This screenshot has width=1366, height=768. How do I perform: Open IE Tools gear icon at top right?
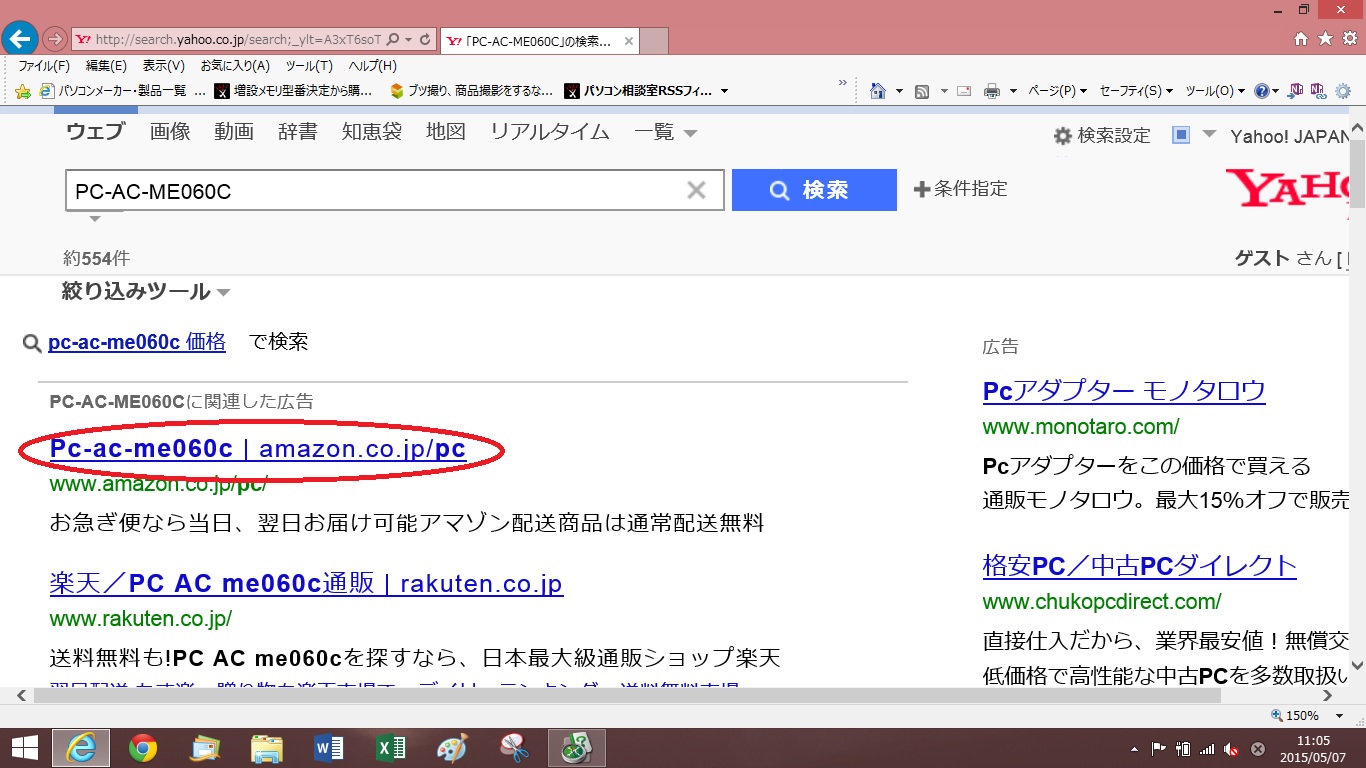click(x=1349, y=39)
